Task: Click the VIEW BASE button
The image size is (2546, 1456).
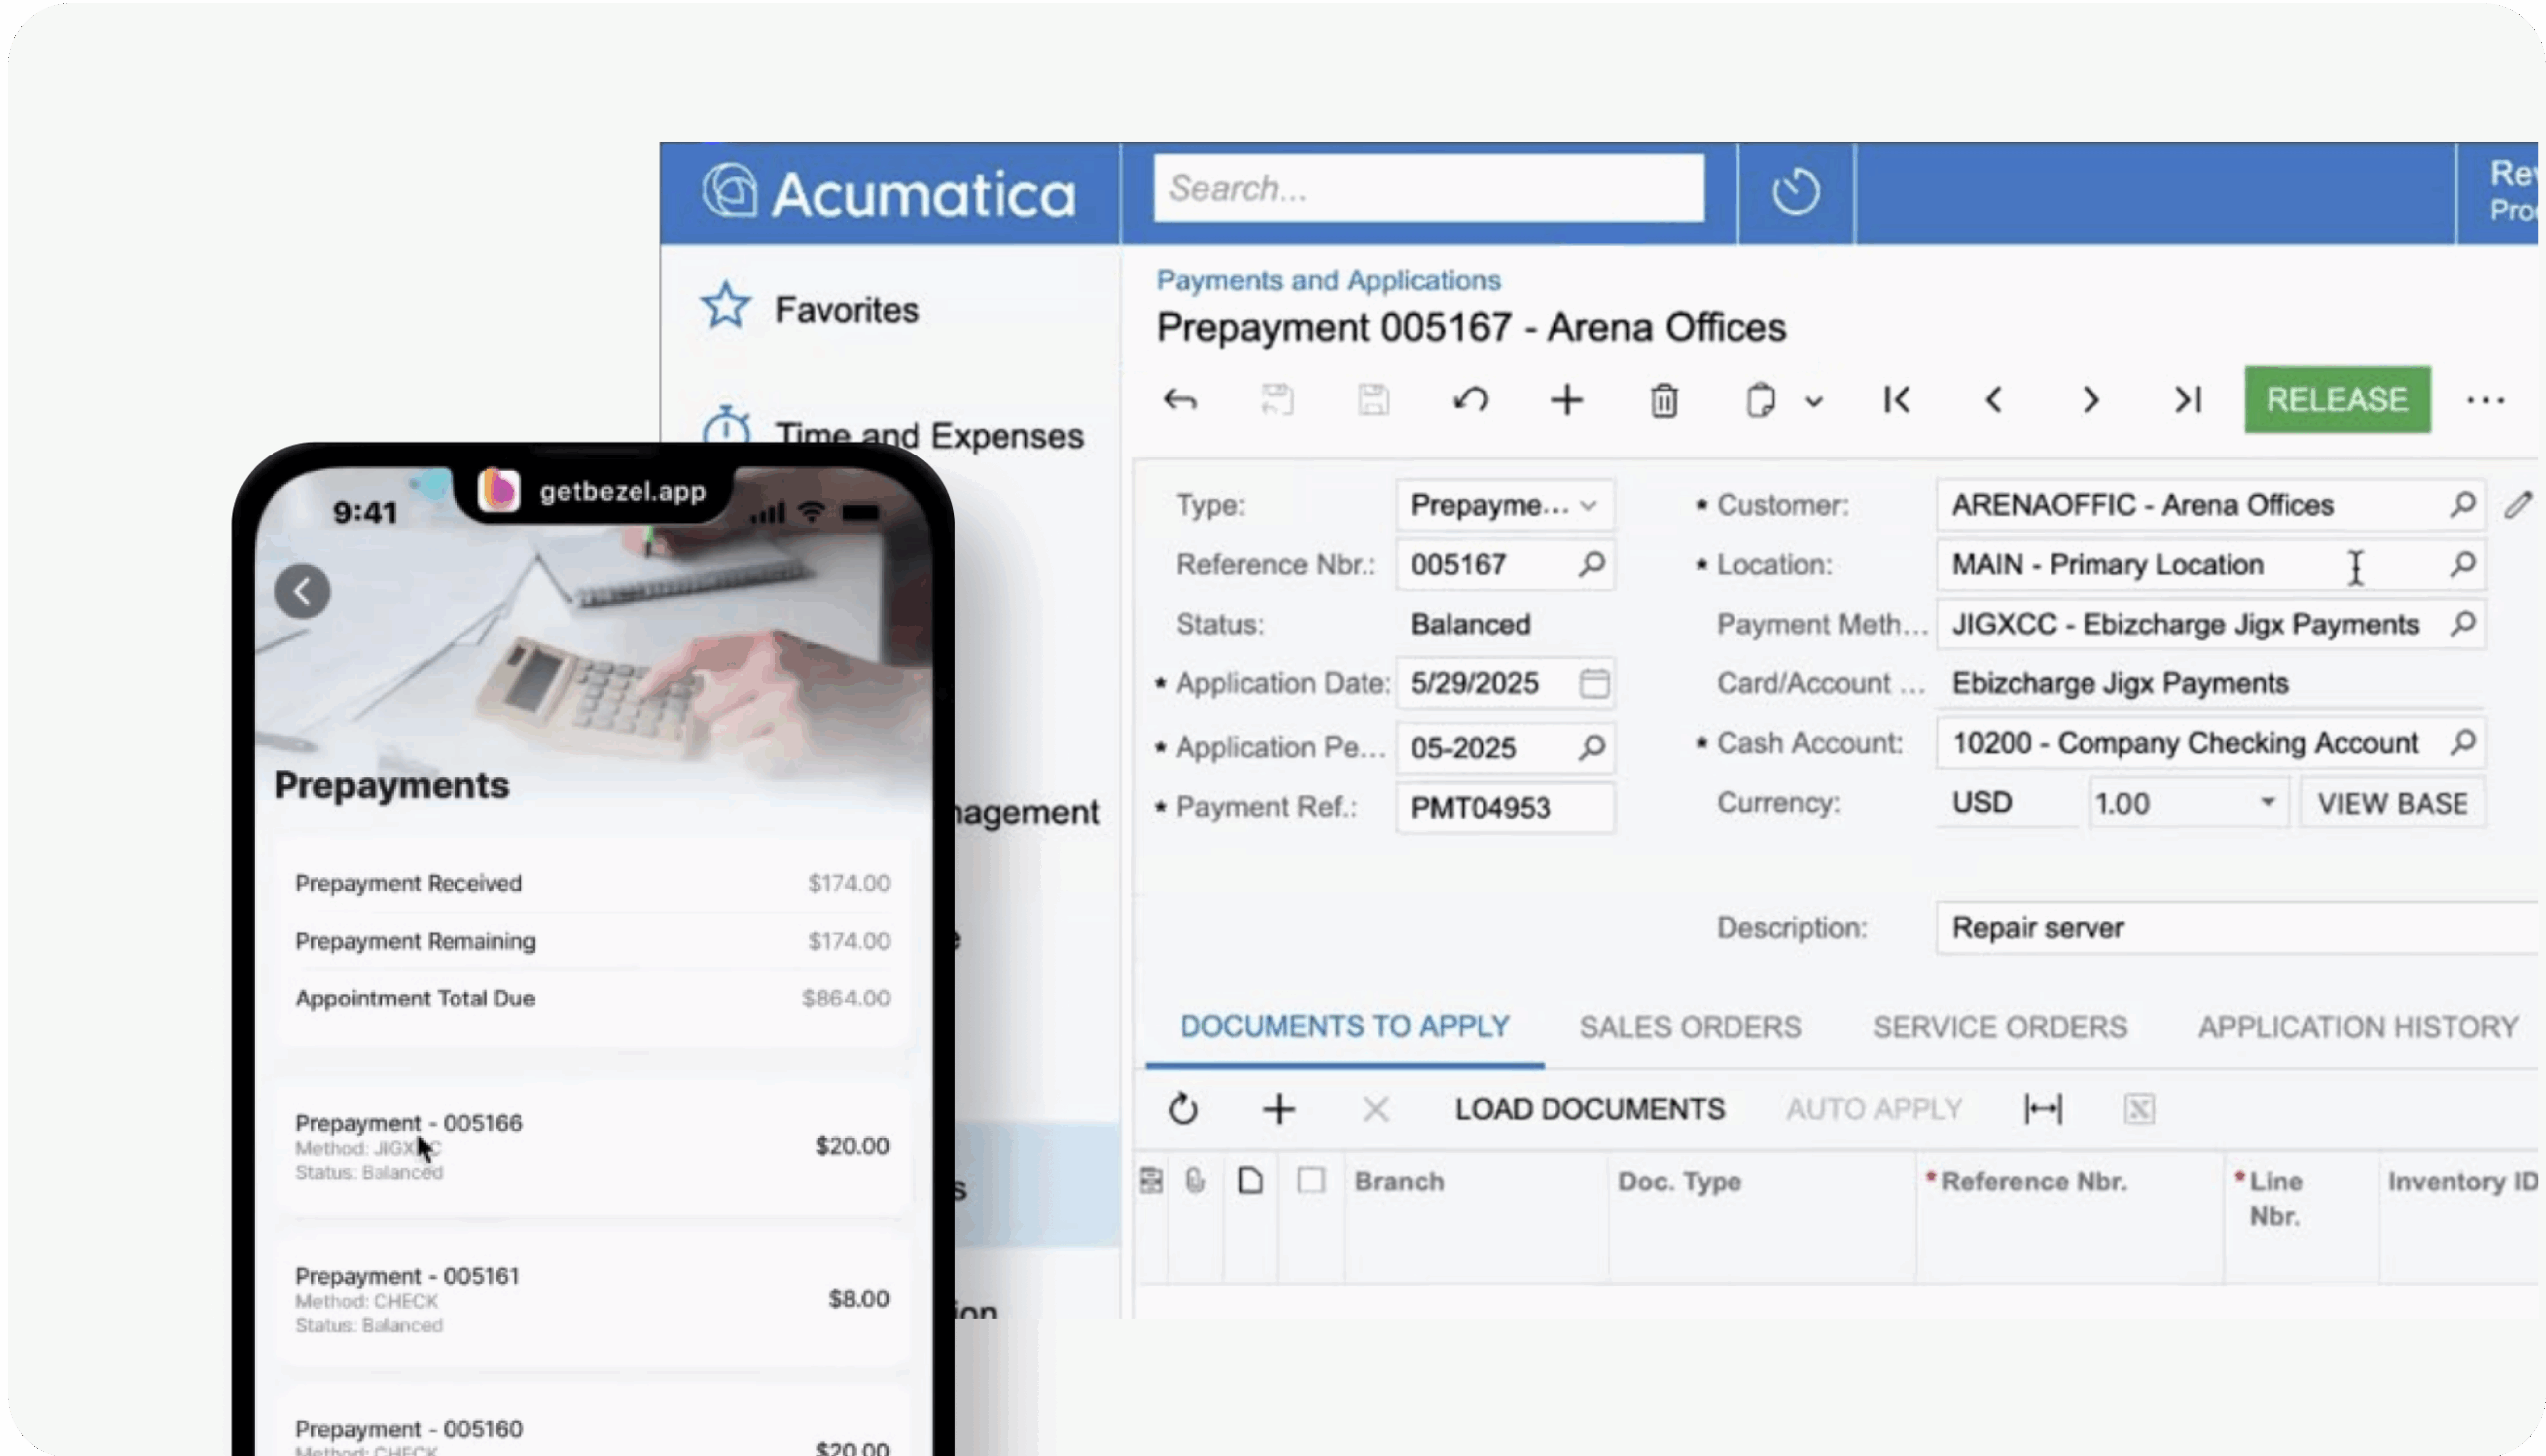Action: click(x=2392, y=803)
